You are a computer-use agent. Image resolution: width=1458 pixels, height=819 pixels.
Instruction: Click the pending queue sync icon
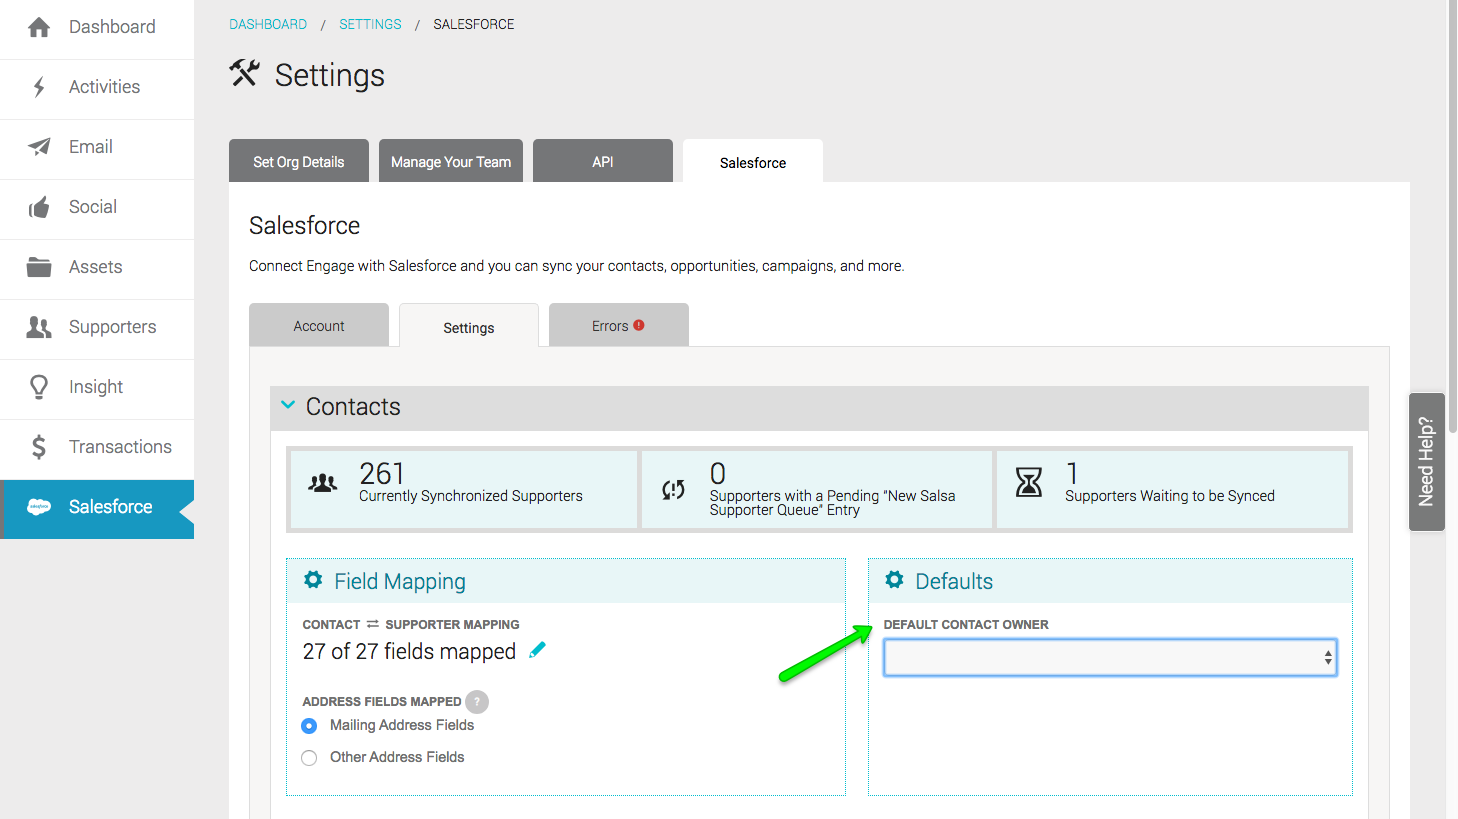674,489
